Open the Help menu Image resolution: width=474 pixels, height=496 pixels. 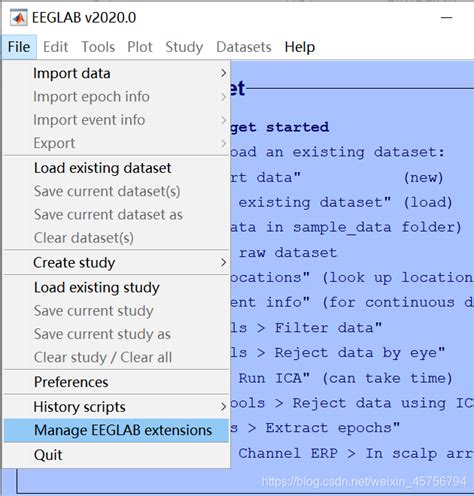click(x=300, y=47)
